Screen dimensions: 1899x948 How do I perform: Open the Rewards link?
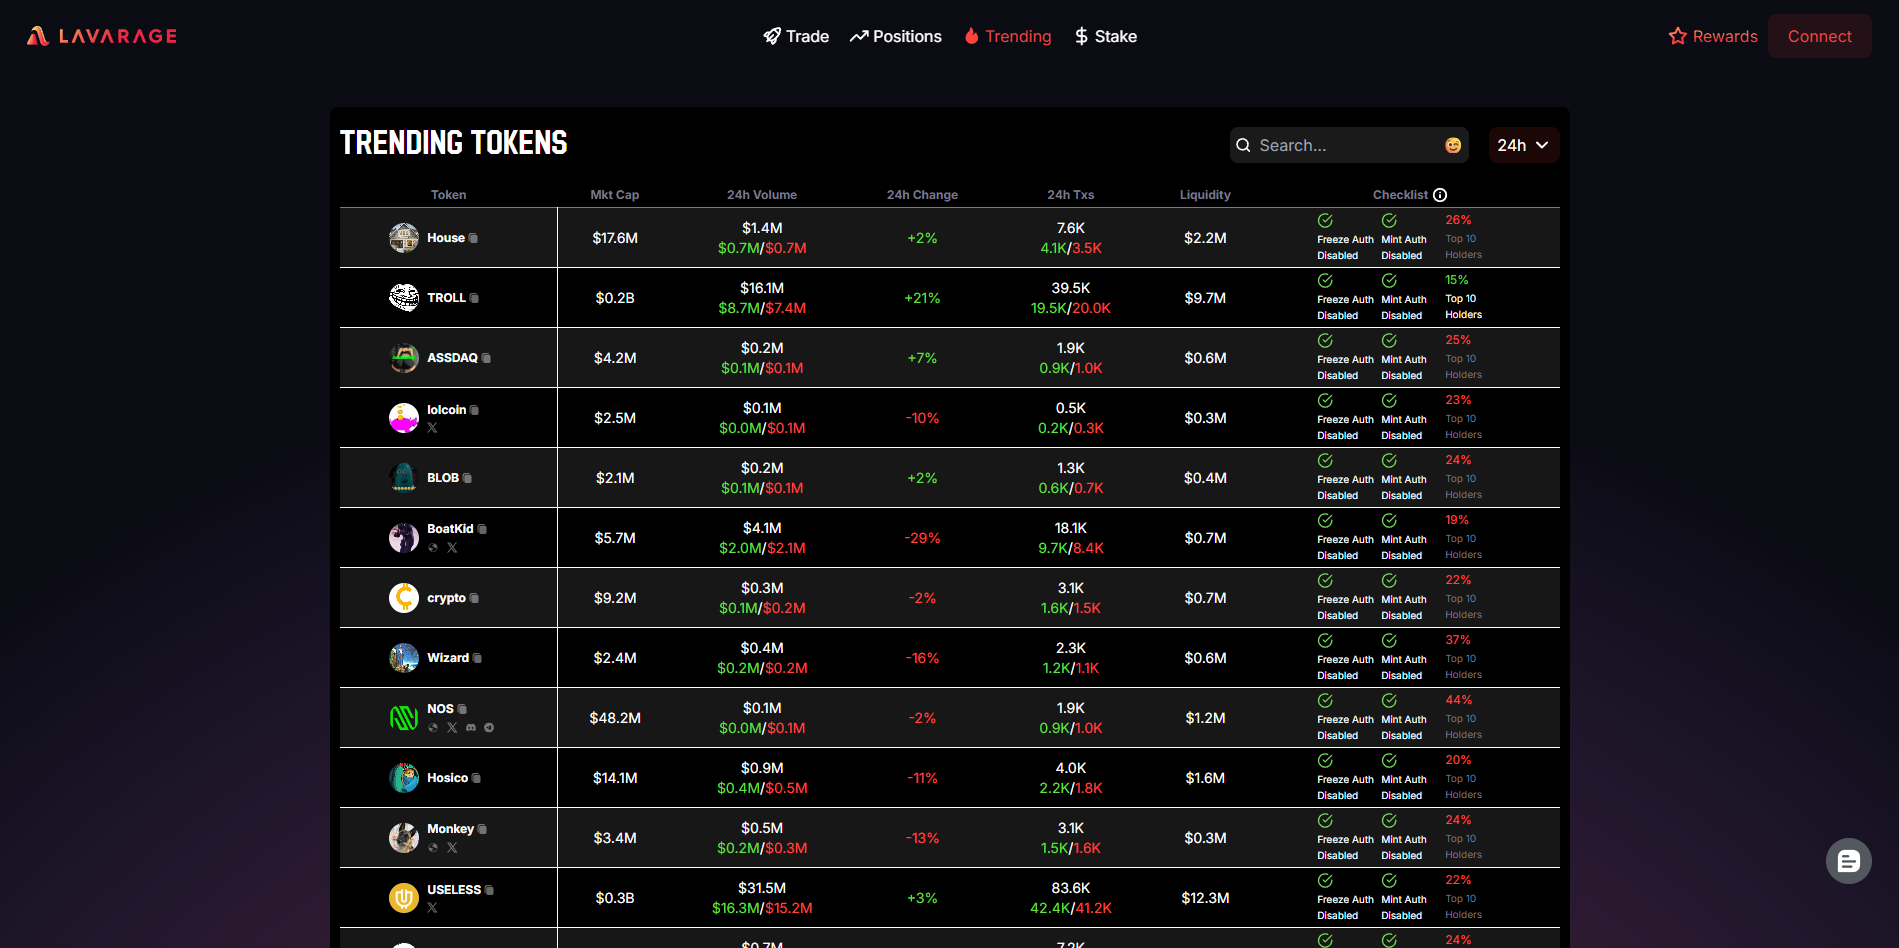(1713, 37)
